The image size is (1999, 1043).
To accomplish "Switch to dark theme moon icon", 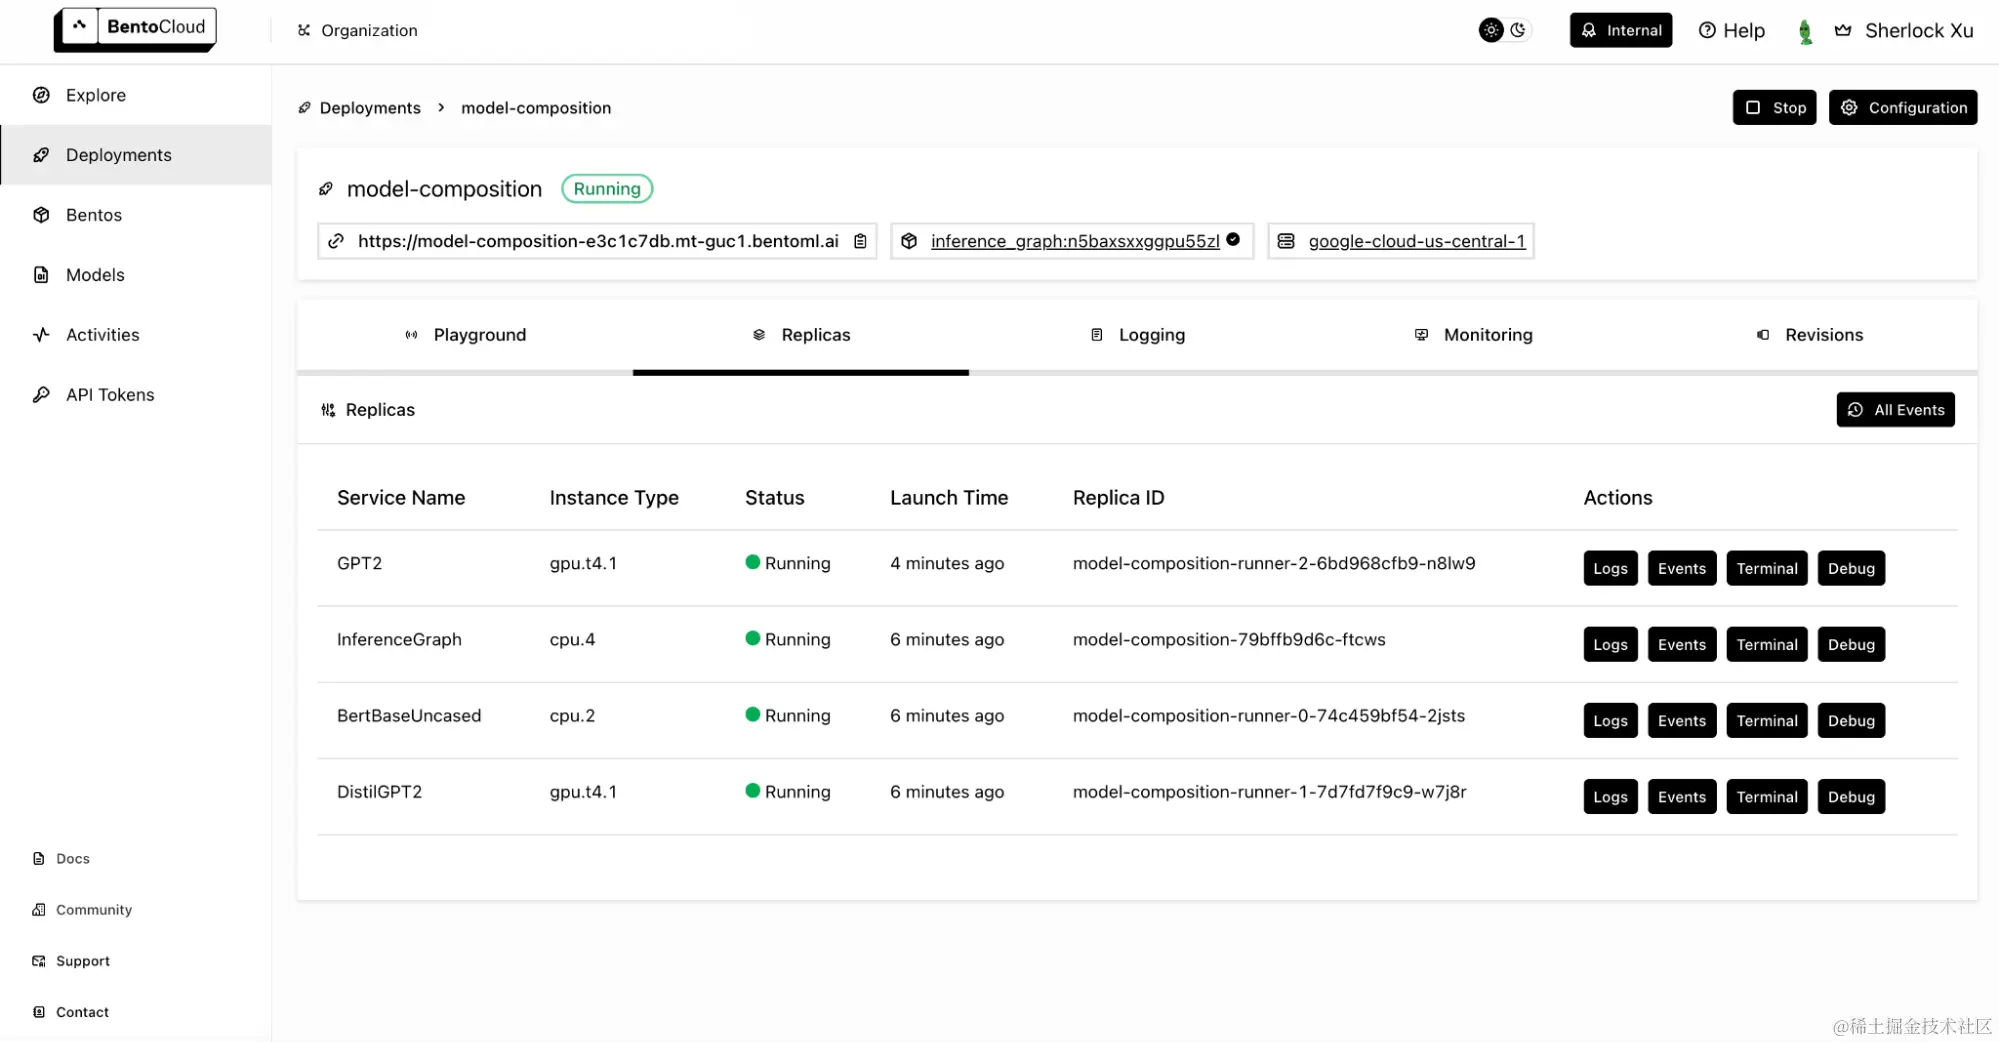I will [1518, 30].
